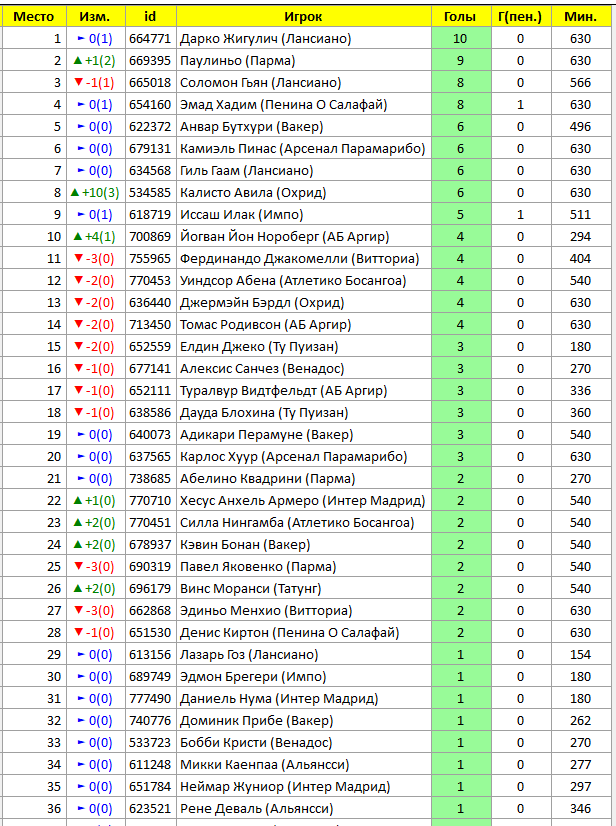
Task: Click id cell 534585
Action: 151,192
